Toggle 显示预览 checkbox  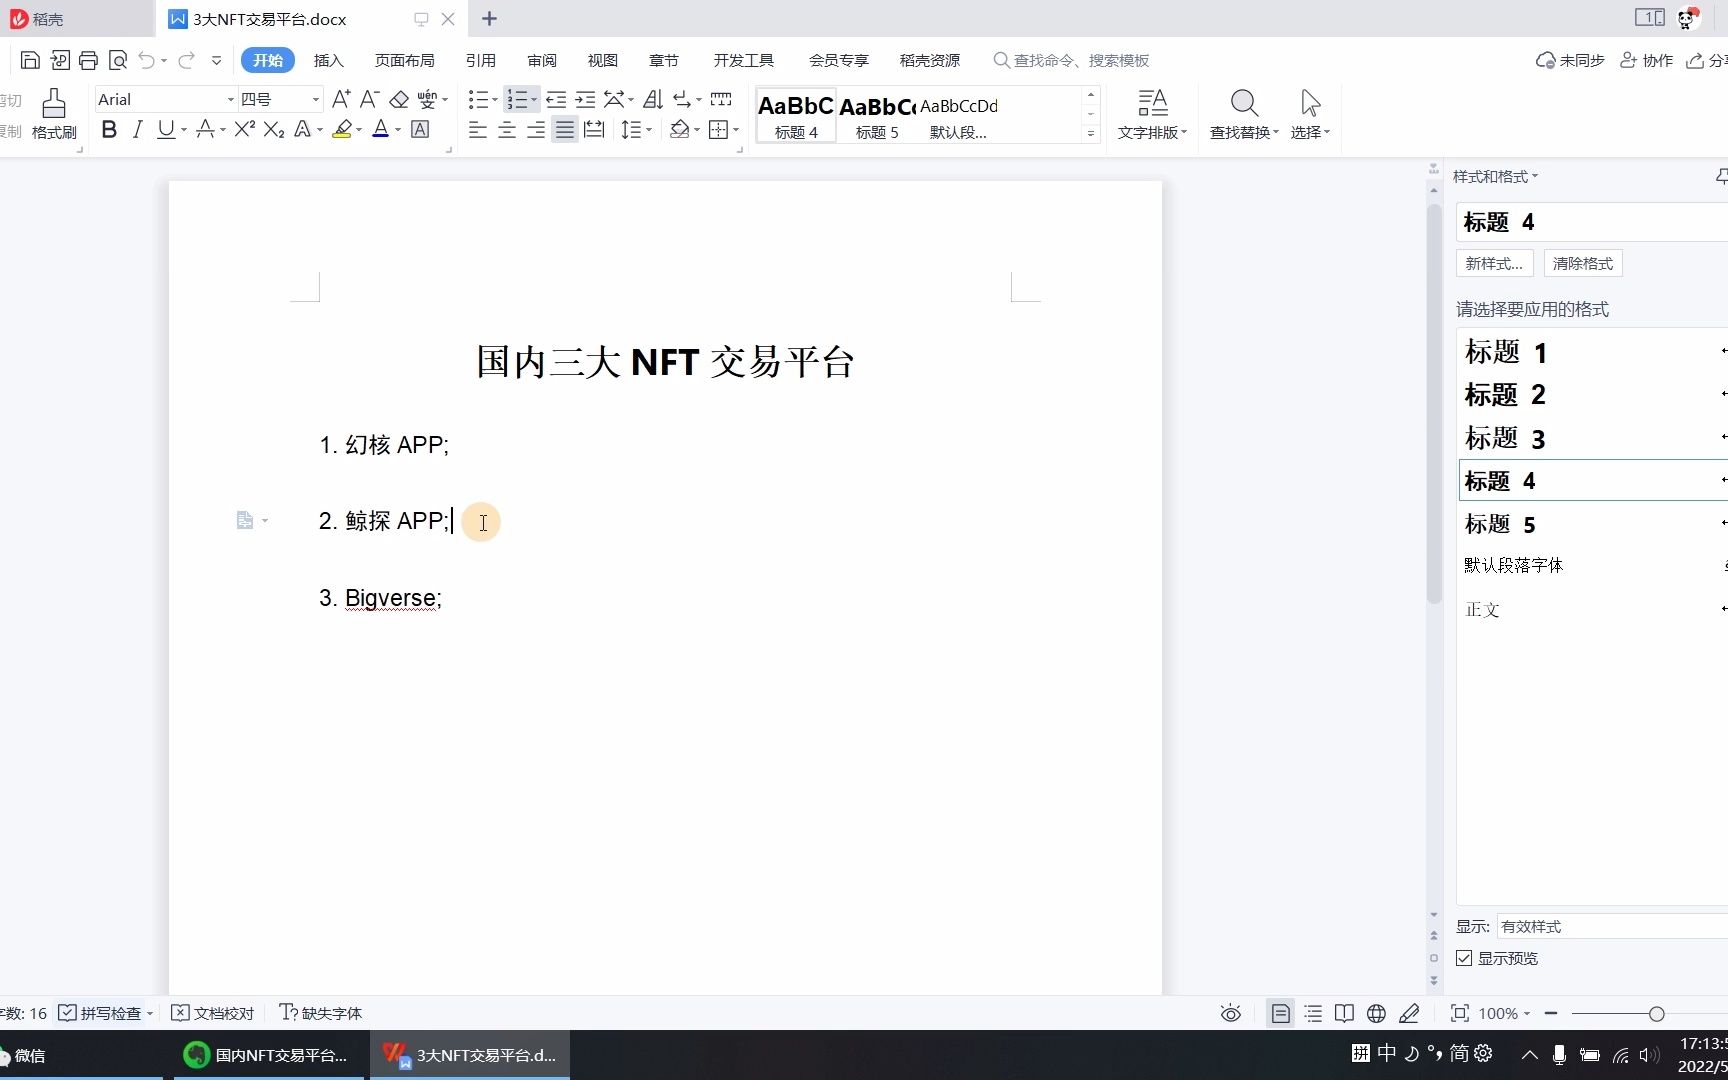pos(1464,958)
